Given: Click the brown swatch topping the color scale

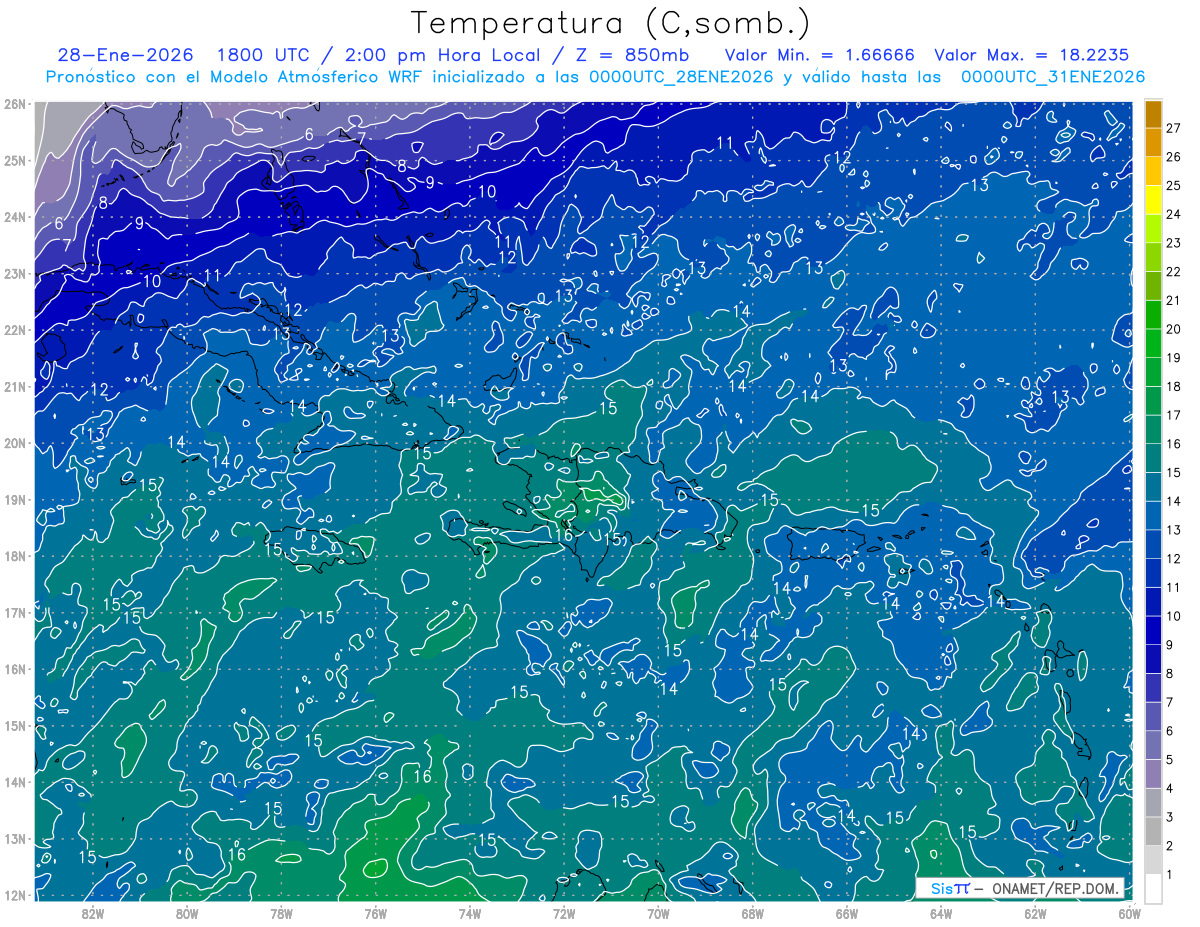Looking at the screenshot, I should pos(1153,114).
